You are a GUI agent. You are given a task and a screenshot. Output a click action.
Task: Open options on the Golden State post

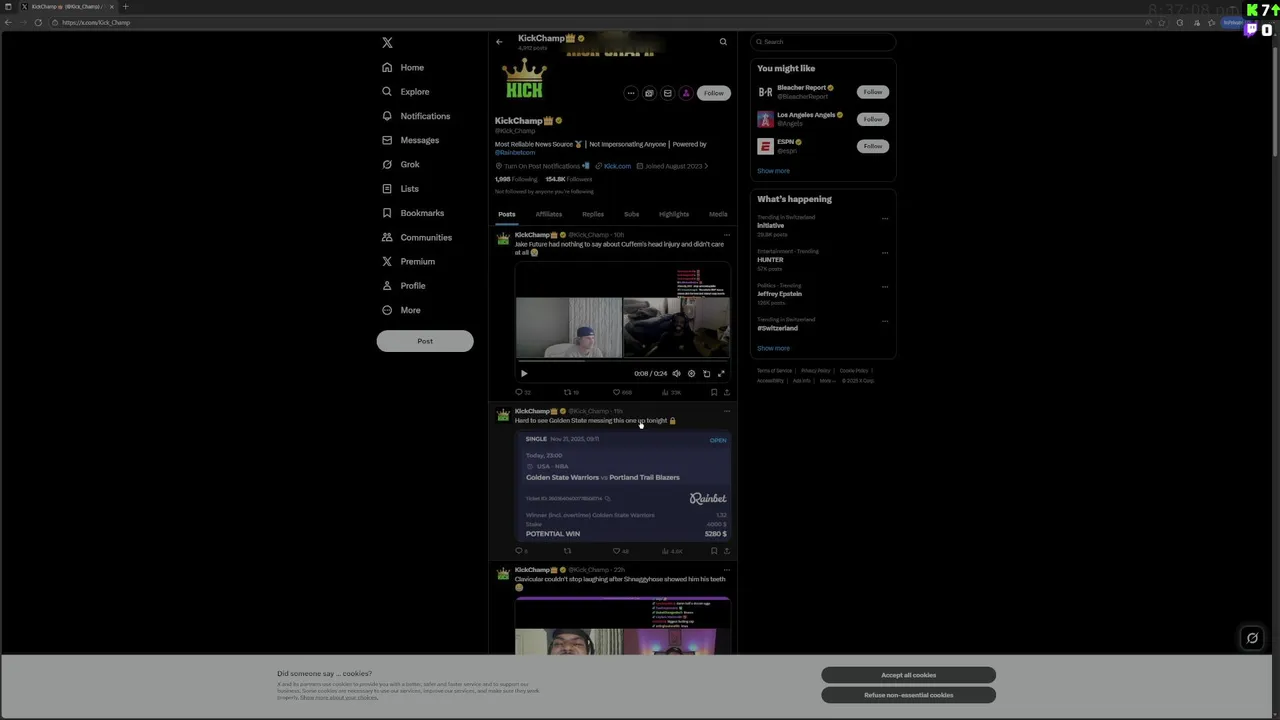(x=727, y=411)
